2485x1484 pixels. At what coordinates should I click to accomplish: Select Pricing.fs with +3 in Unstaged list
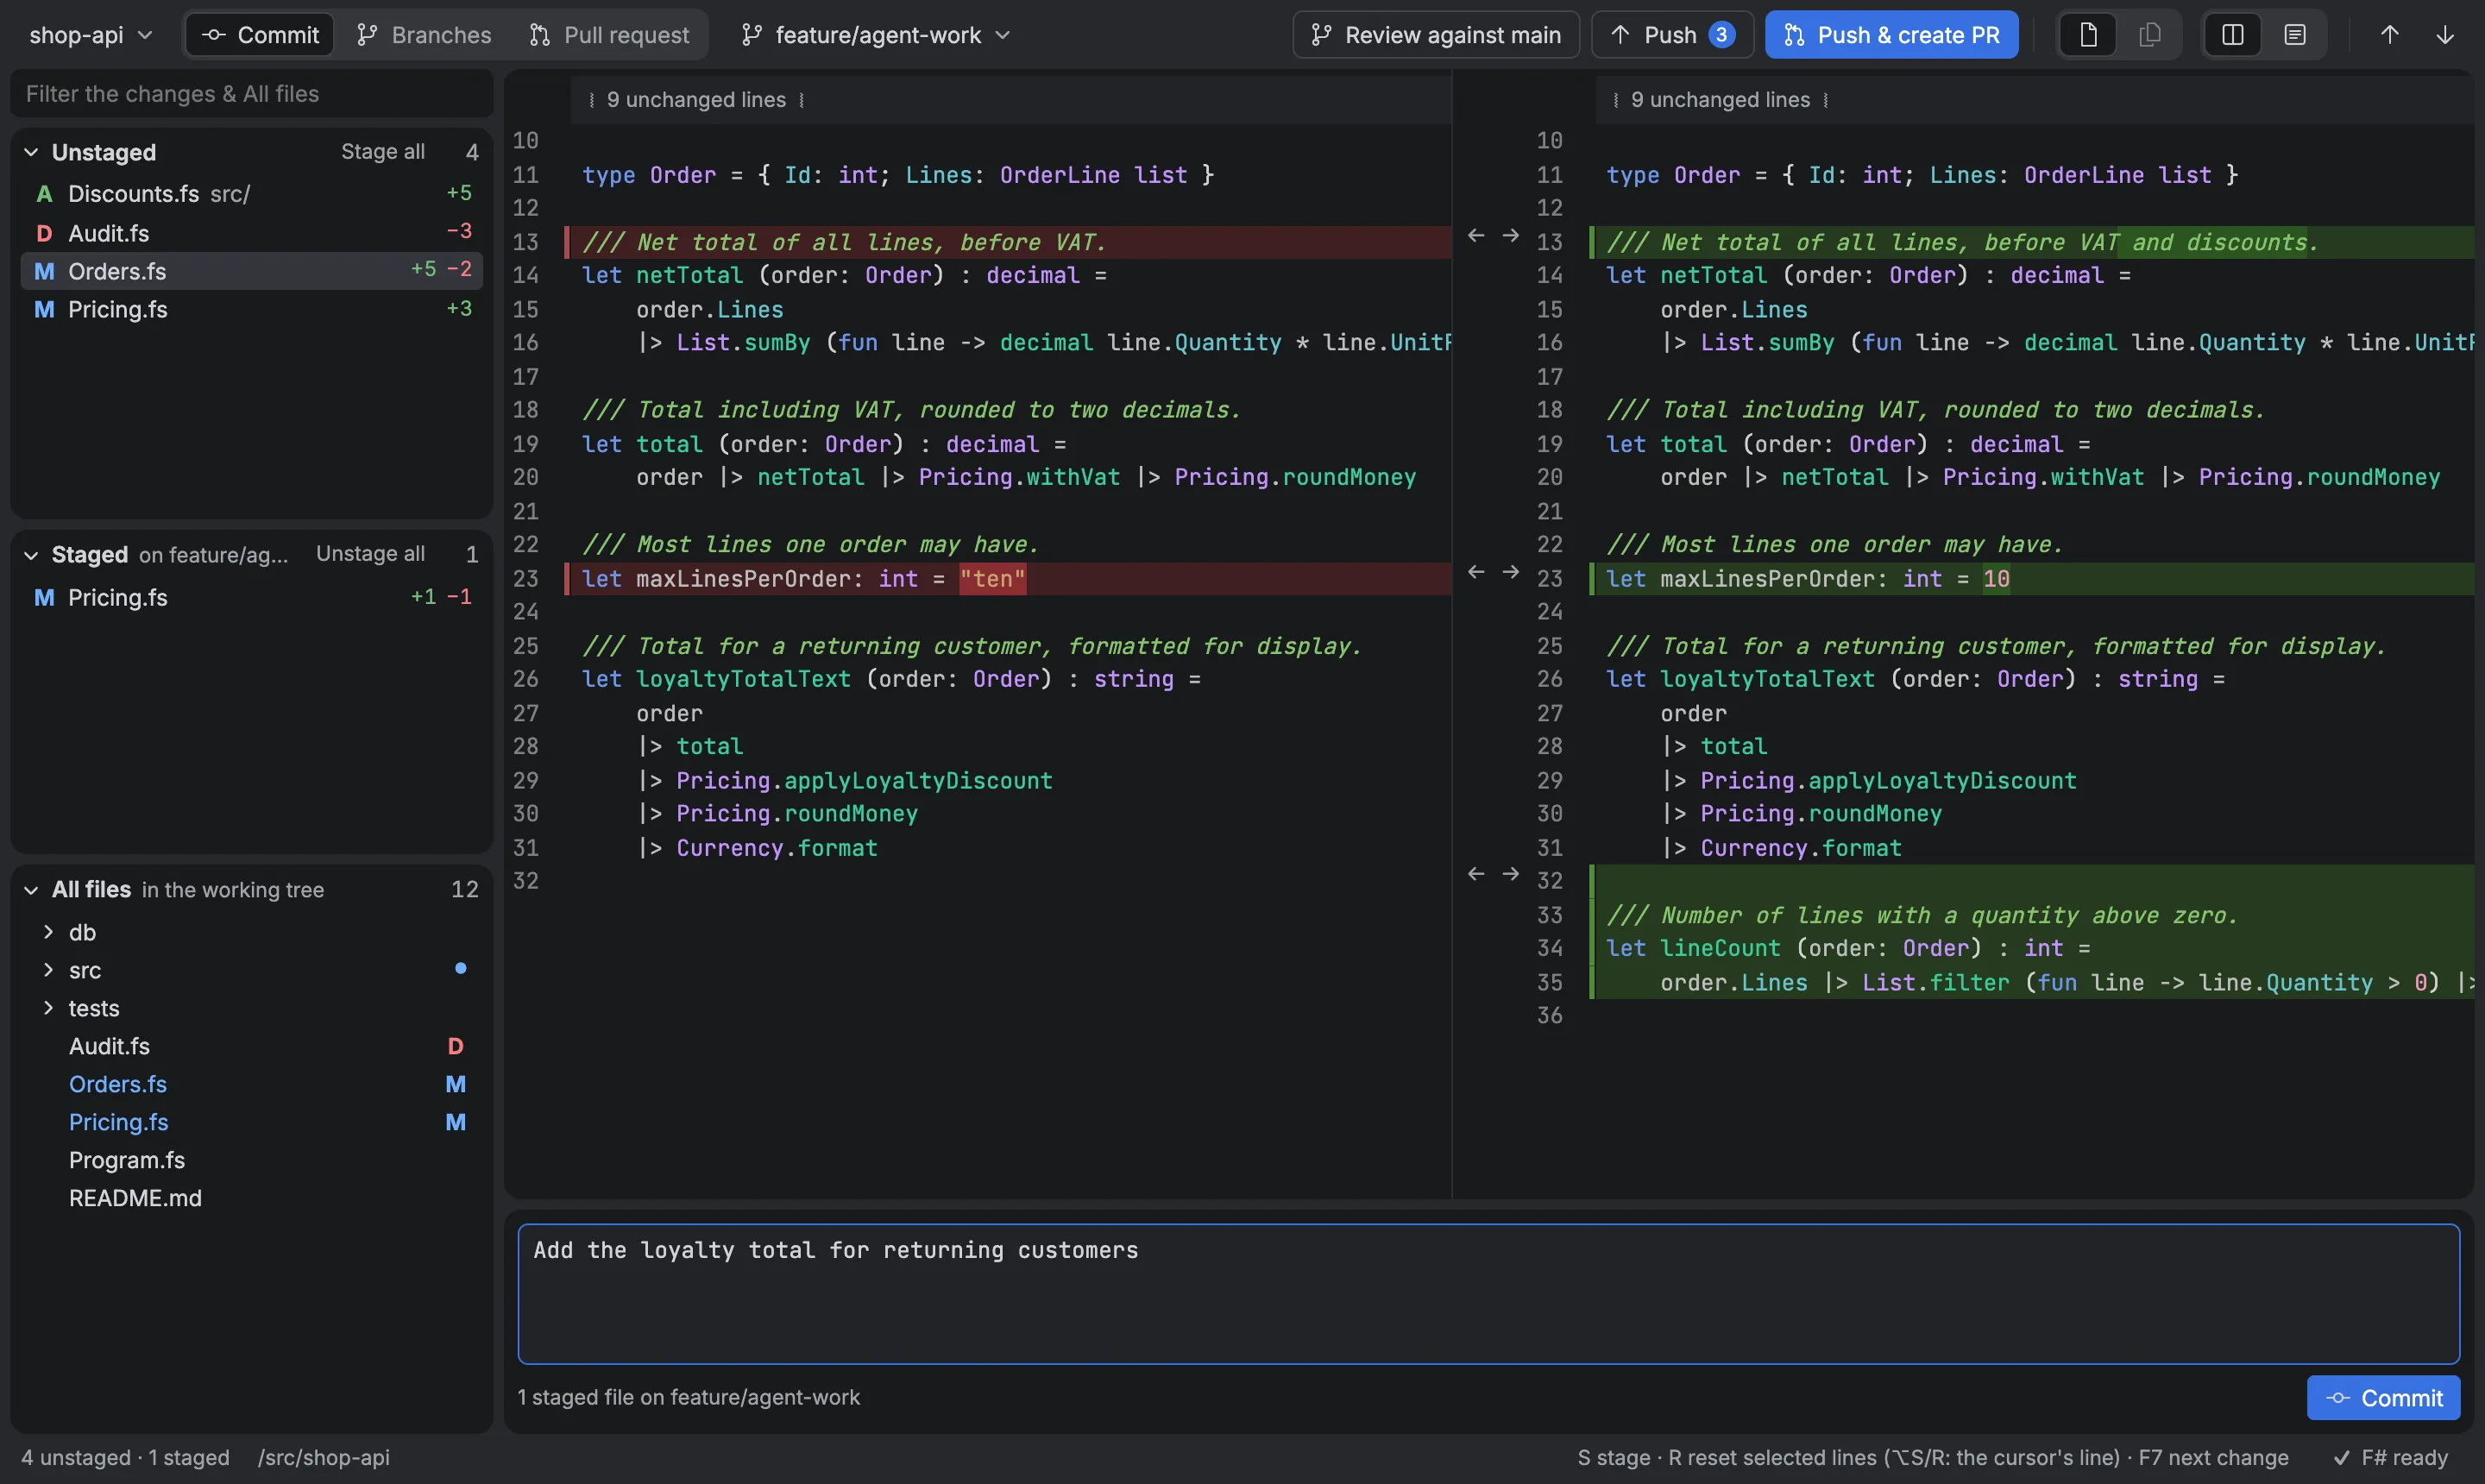[252, 310]
